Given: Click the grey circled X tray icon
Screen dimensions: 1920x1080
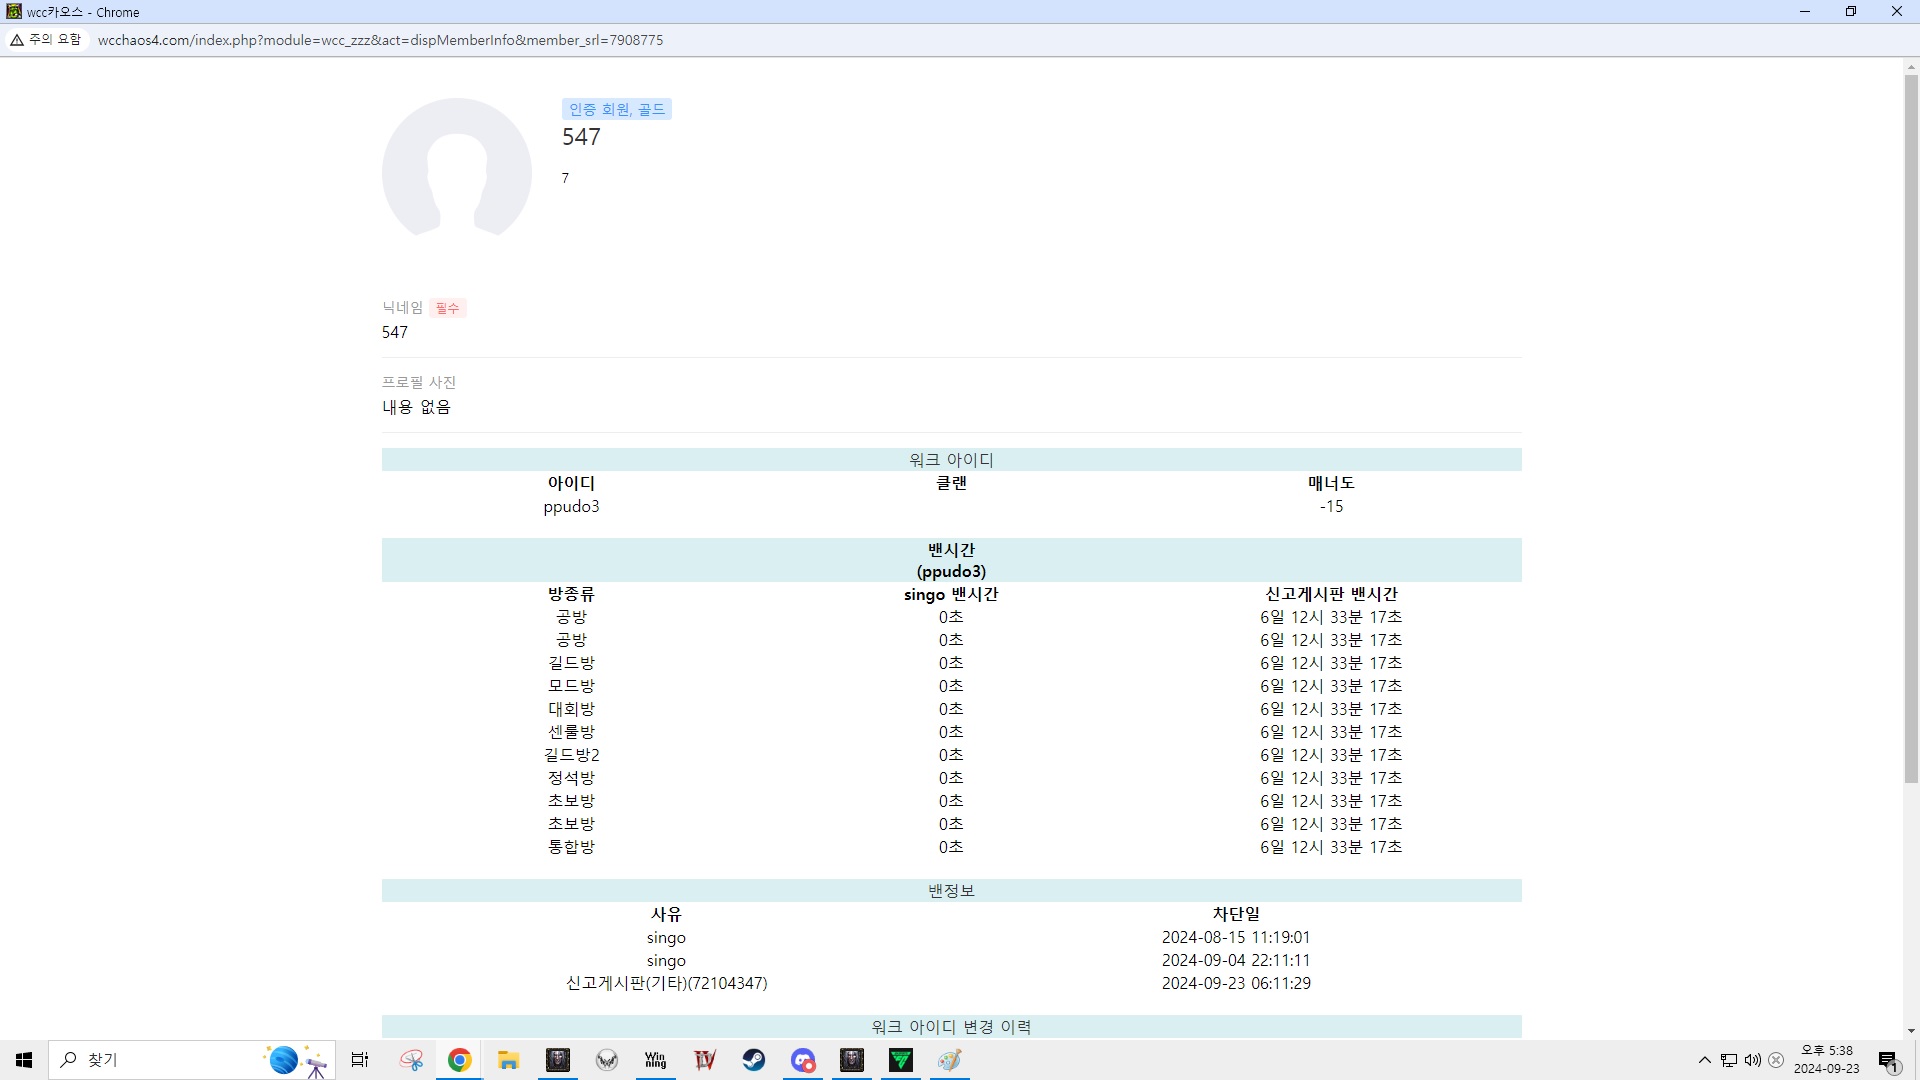Looking at the screenshot, I should point(1776,1060).
